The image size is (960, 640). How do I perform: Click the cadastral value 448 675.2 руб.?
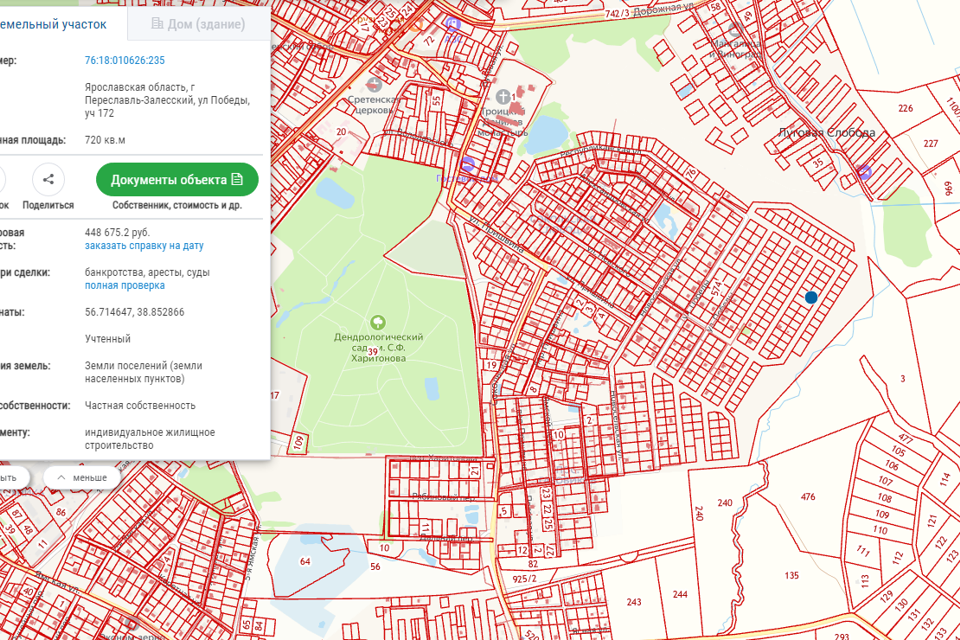point(117,232)
